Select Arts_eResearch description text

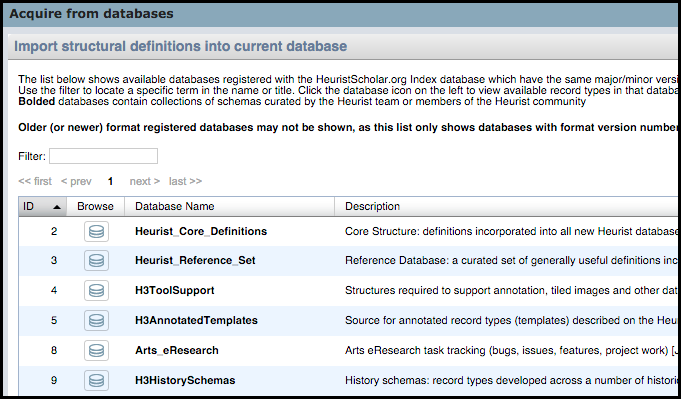[512, 350]
